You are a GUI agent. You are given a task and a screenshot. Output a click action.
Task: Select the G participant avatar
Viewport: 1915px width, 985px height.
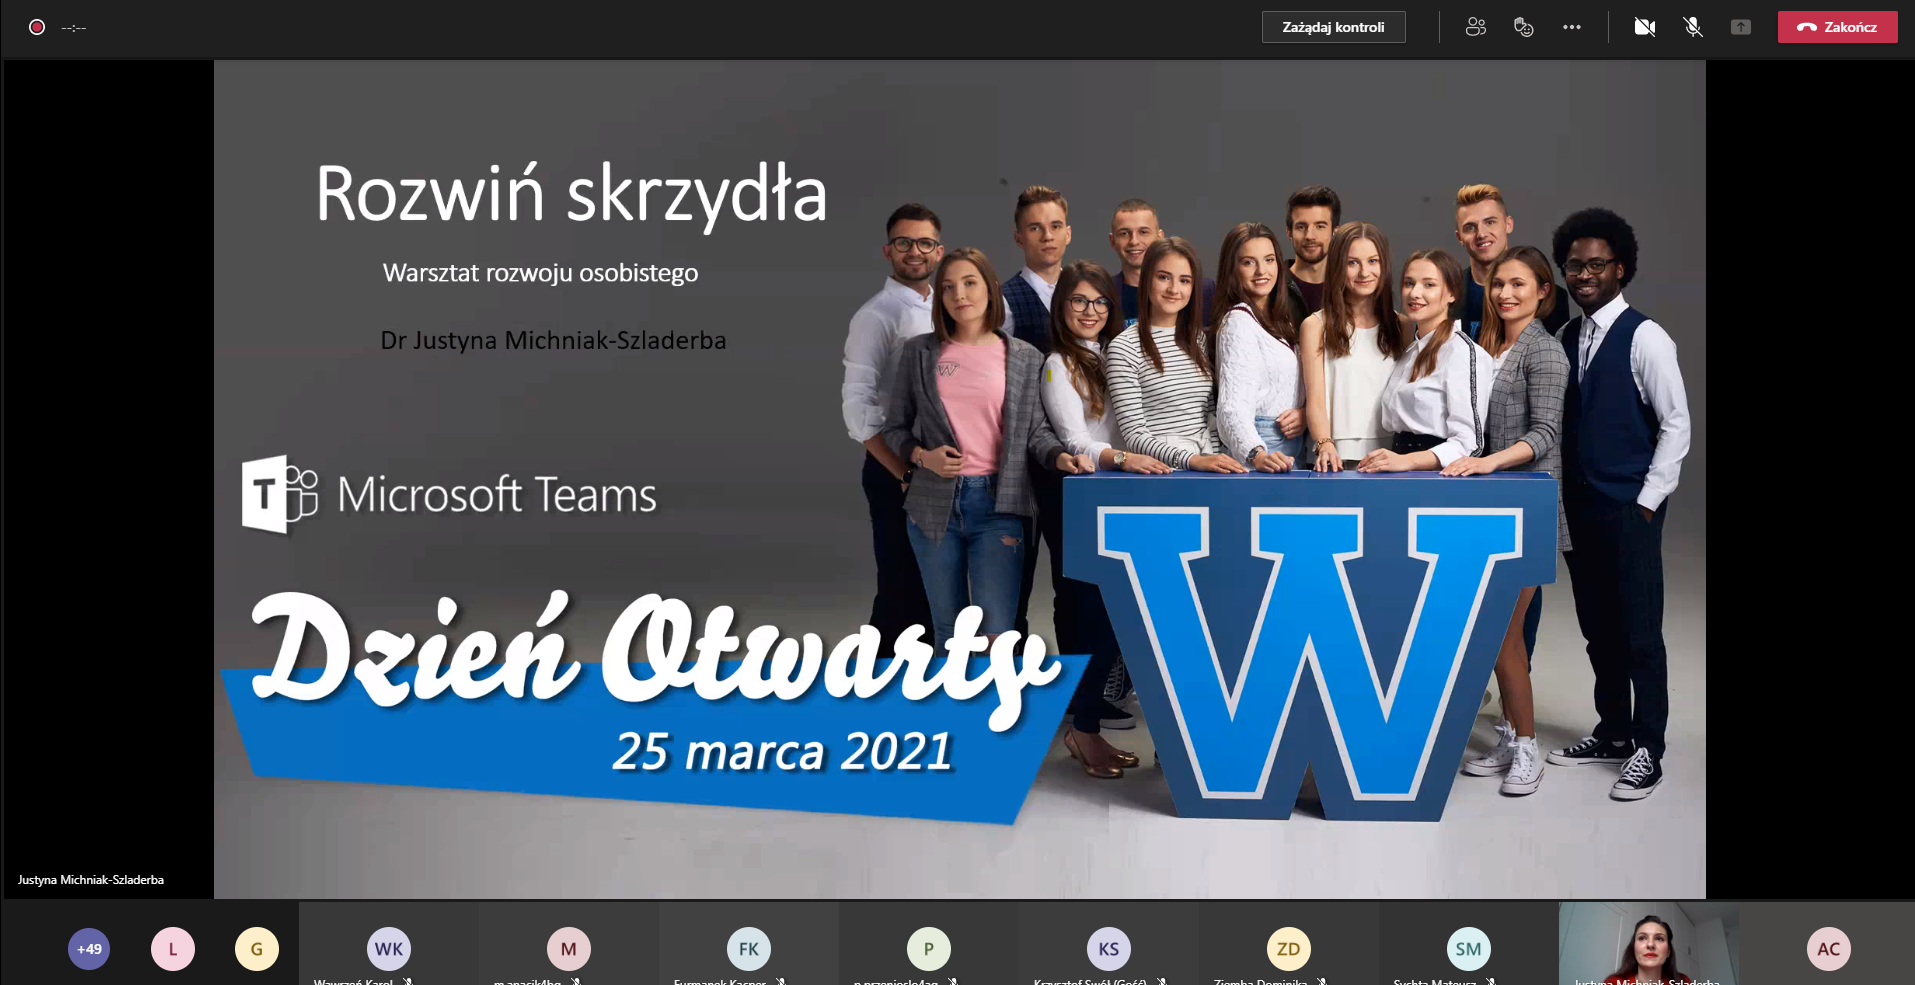(x=257, y=949)
